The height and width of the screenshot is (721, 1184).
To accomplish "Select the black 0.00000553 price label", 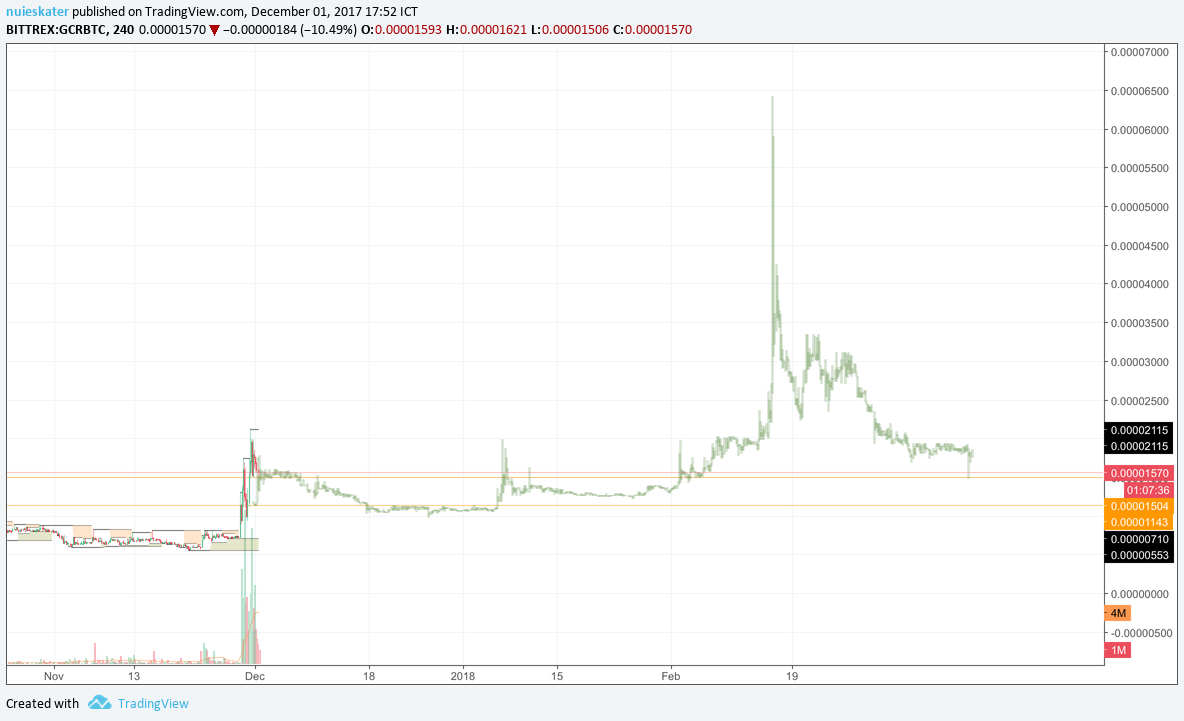I will click(x=1139, y=555).
